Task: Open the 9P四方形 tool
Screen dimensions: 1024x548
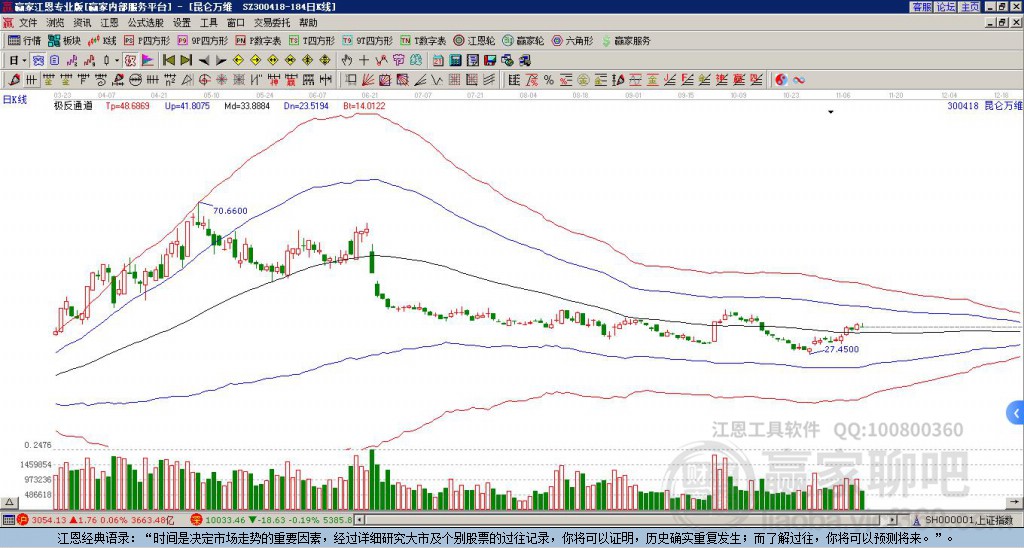Action: (203, 40)
